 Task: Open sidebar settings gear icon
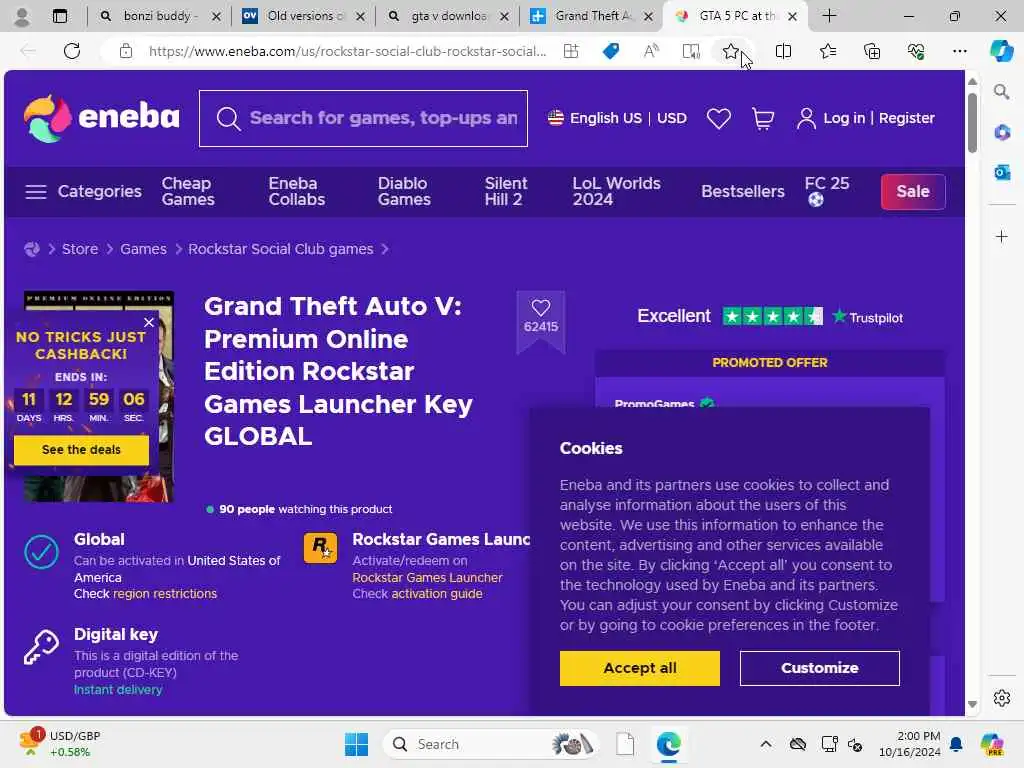pos(1002,698)
